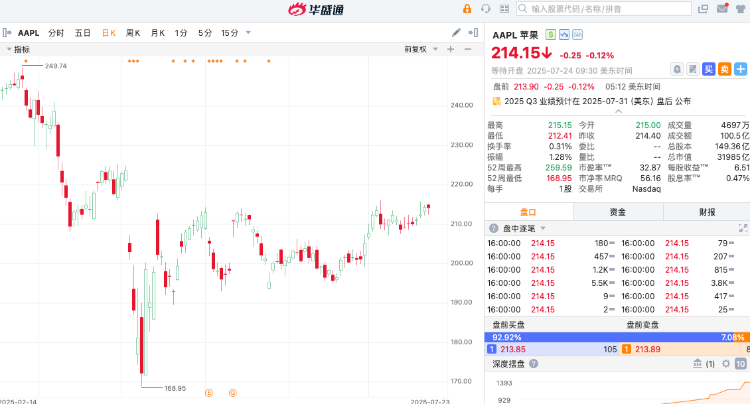Zoom out chart with minus icon
Viewport: 750px width, 404px height.
pyautogui.click(x=468, y=49)
